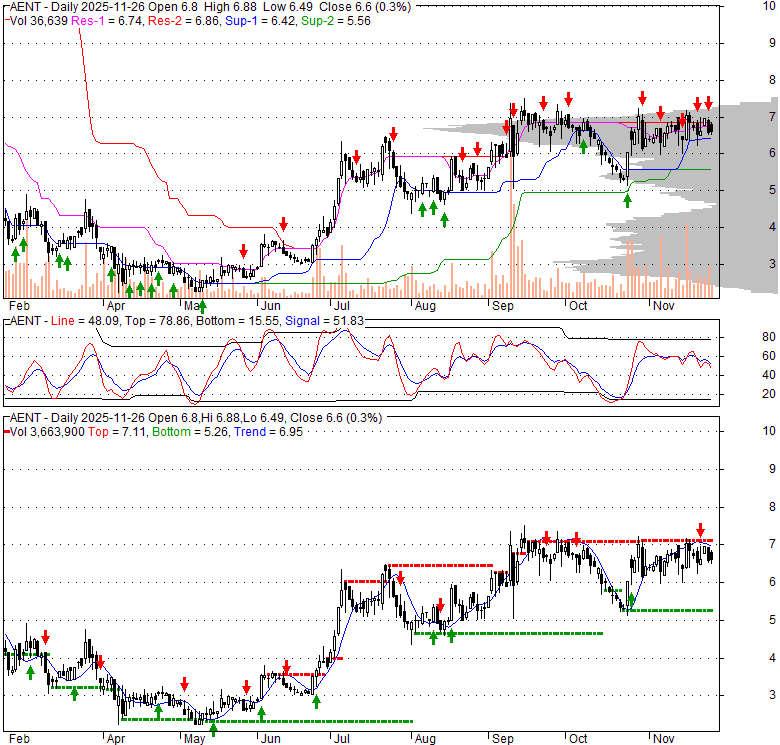Click the top chart's AENT Daily title line
This screenshot has height=745, width=780.
pyautogui.click(x=210, y=7)
